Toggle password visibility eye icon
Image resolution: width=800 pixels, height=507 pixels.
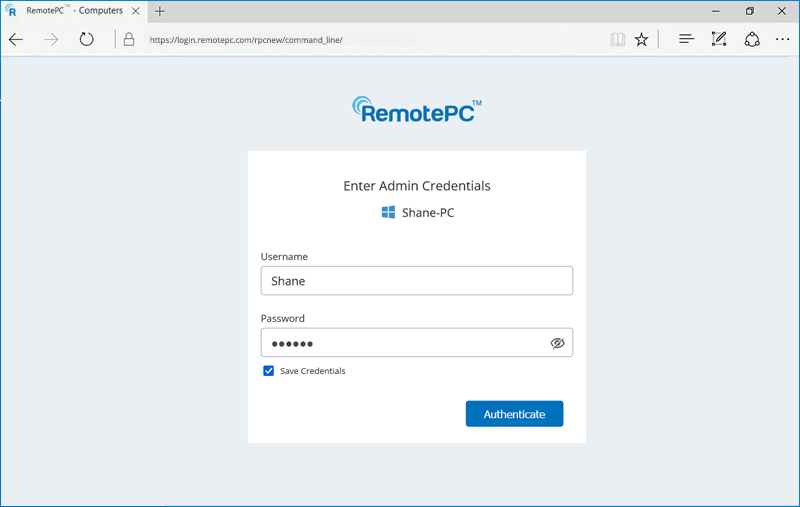tap(558, 343)
